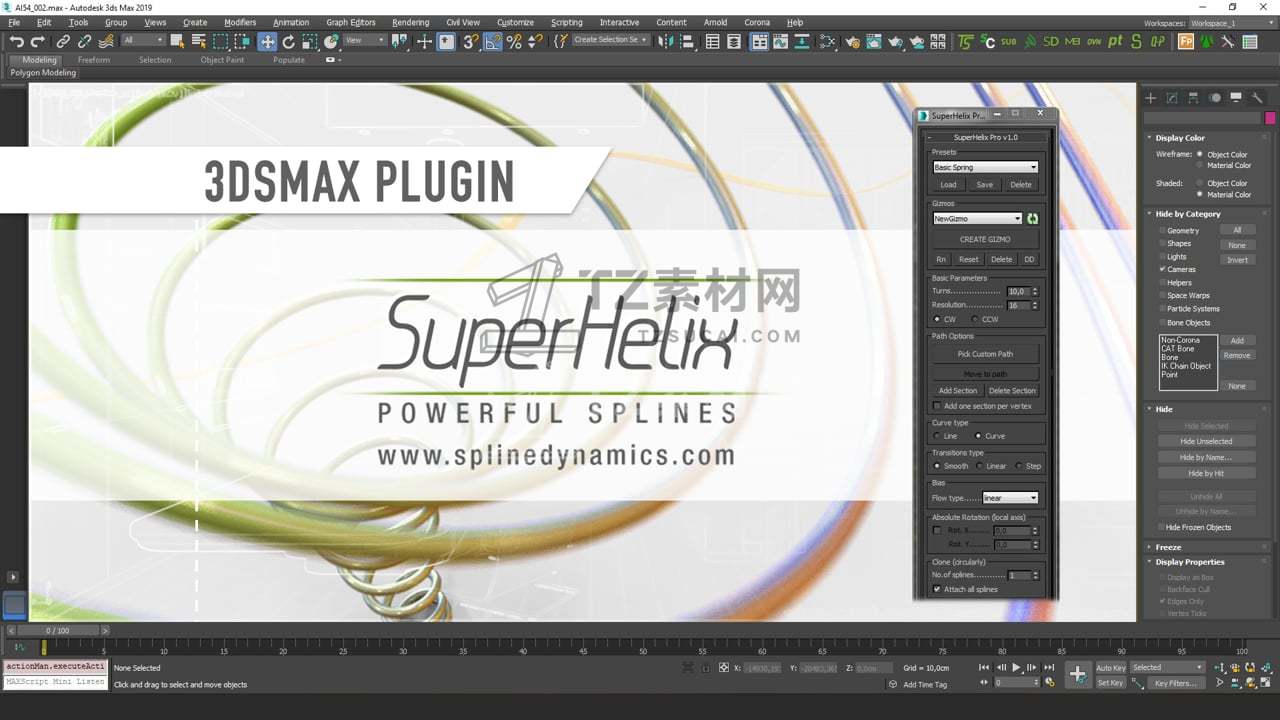Click CREATE GIZMO button

985,239
